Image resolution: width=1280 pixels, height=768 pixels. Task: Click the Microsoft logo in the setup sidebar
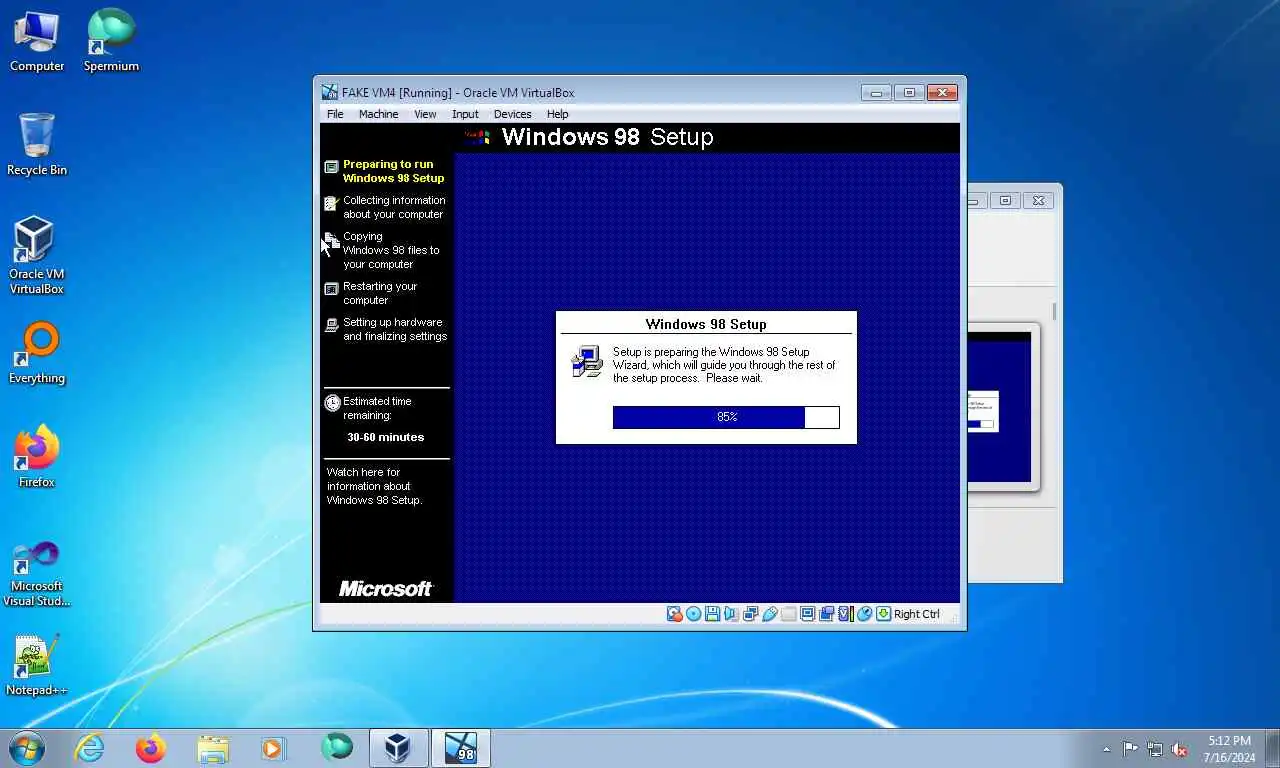pos(385,589)
